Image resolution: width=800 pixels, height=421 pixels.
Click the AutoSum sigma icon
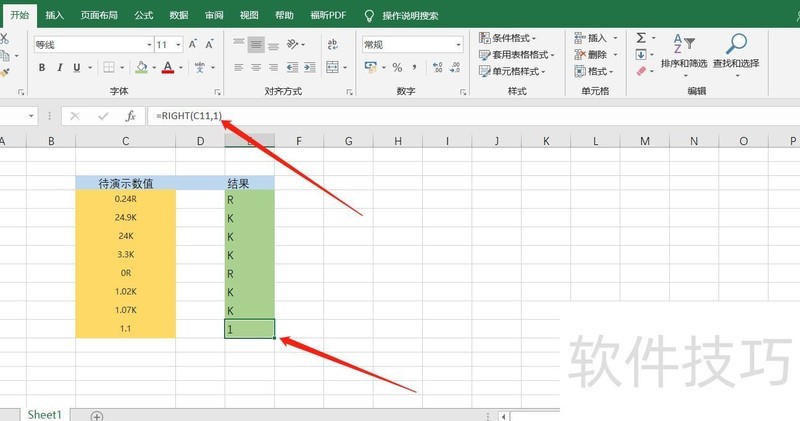point(641,38)
